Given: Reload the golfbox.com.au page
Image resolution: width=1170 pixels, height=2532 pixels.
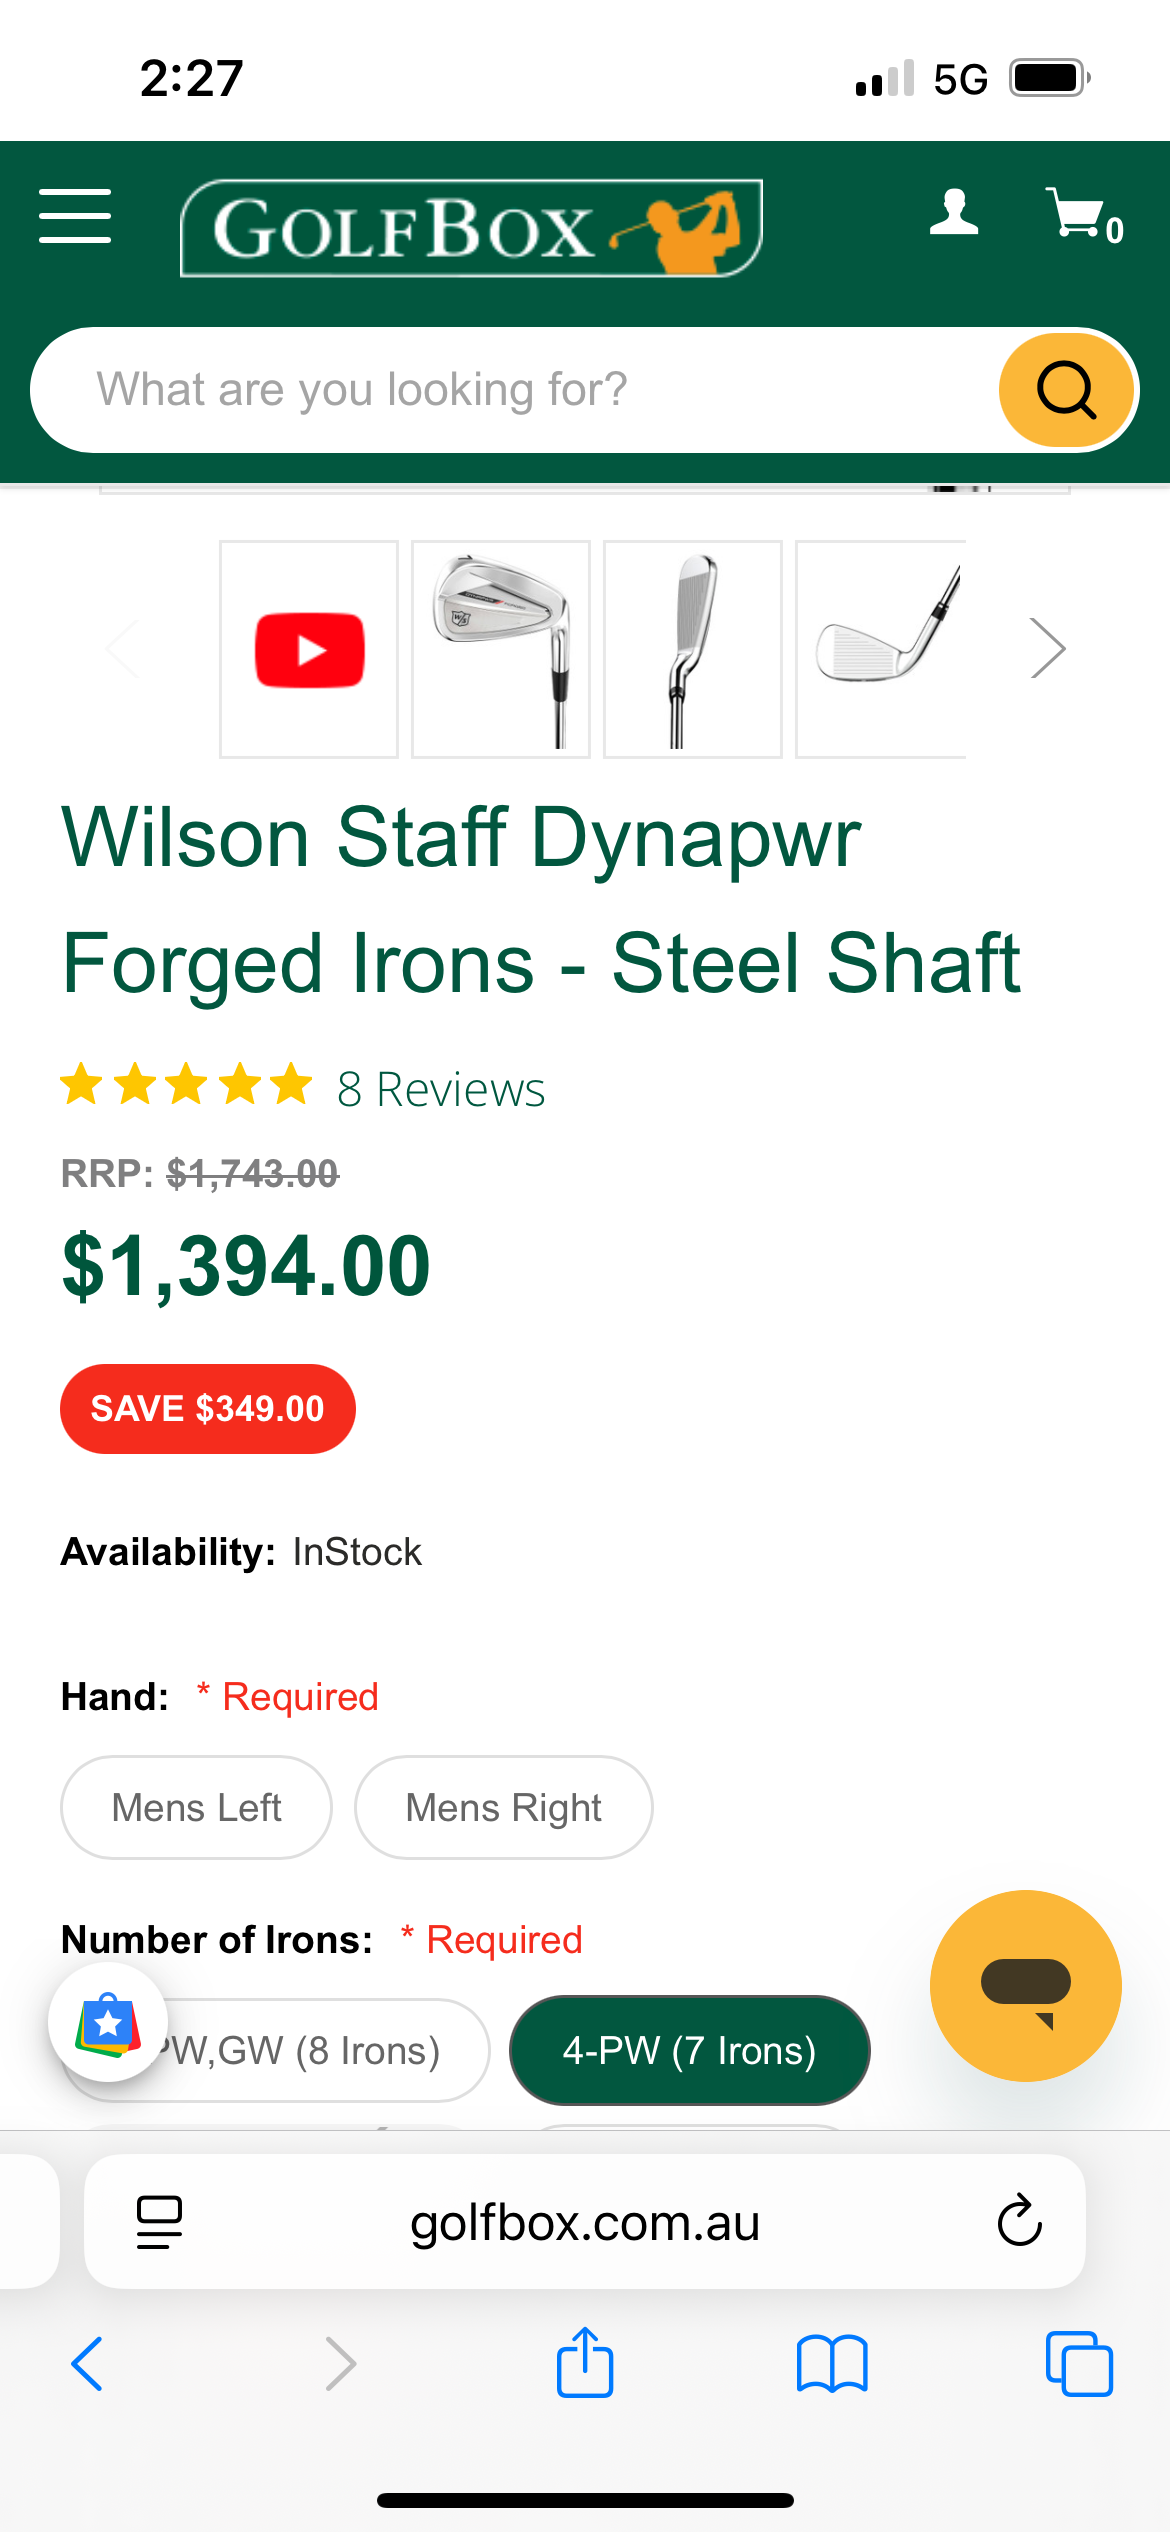Looking at the screenshot, I should [1019, 2221].
